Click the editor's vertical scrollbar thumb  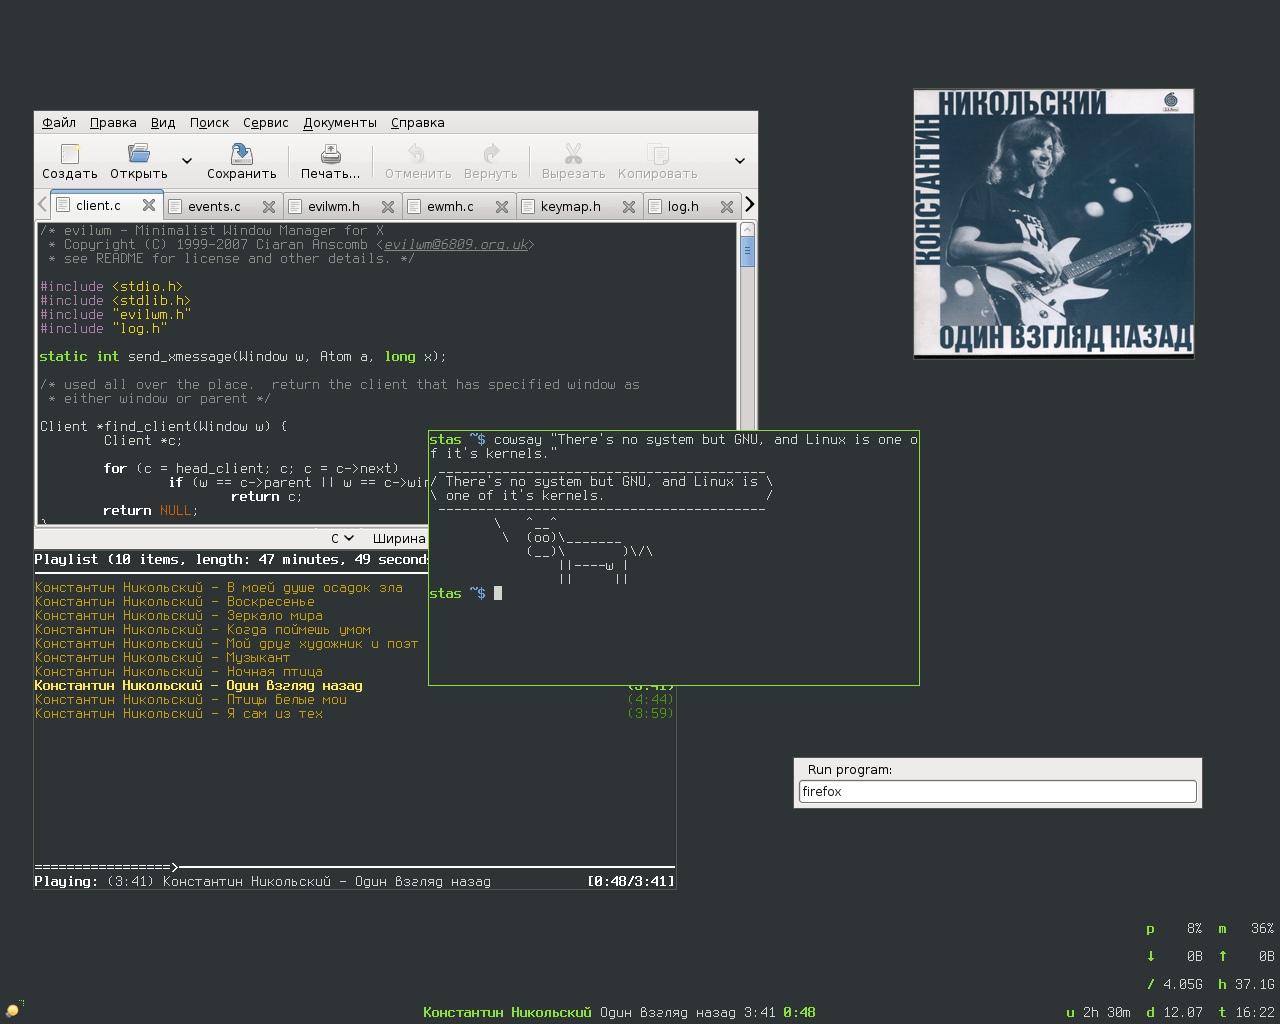pyautogui.click(x=747, y=252)
